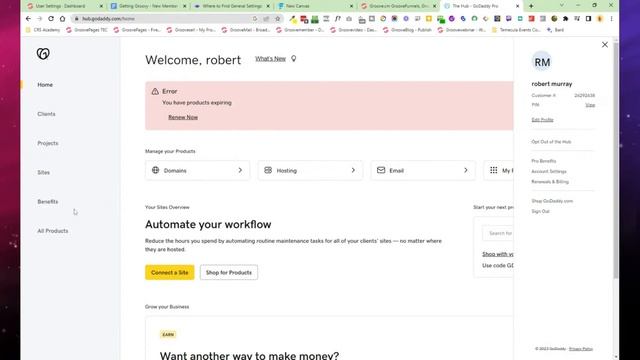Open Sites in the left sidebar
Screen dimensions: 640x360
click(43, 173)
